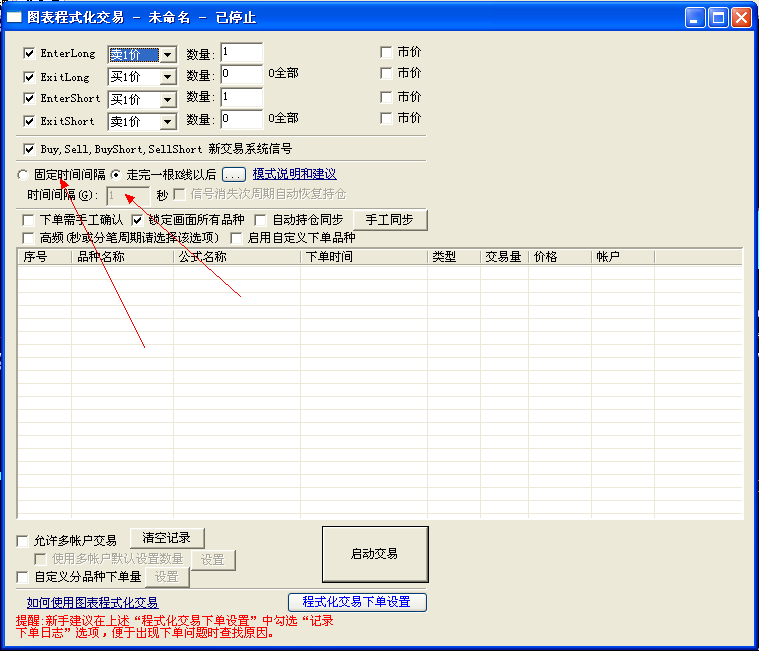Open the EnterLong price type dropdown
This screenshot has height=651, width=759.
point(167,55)
